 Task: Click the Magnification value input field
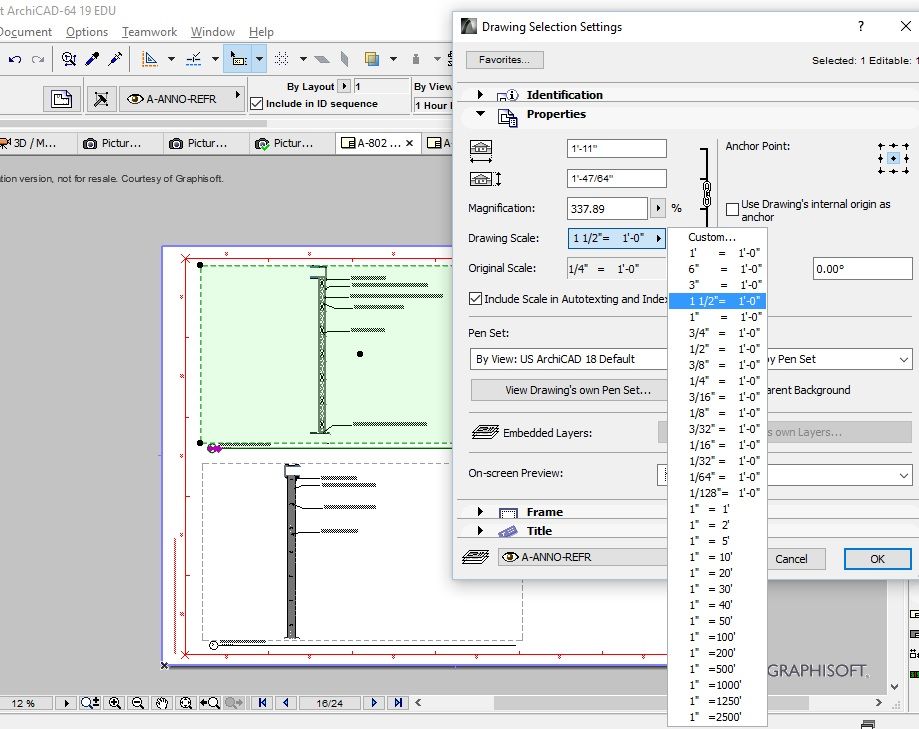click(607, 208)
